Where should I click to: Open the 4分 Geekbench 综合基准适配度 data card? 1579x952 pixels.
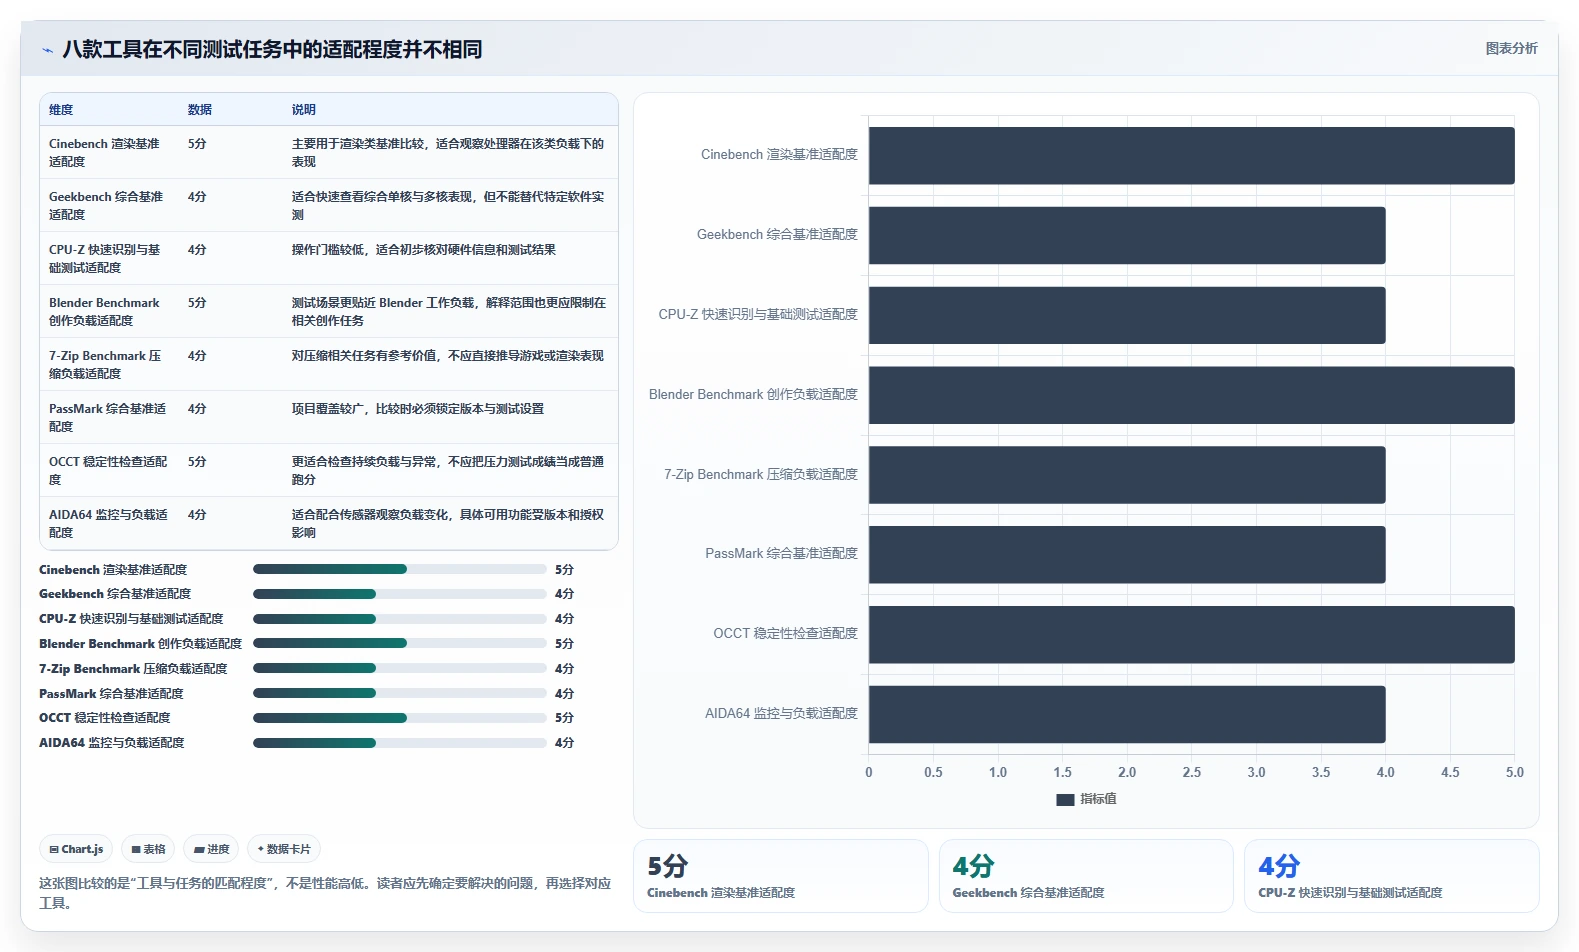[1086, 876]
